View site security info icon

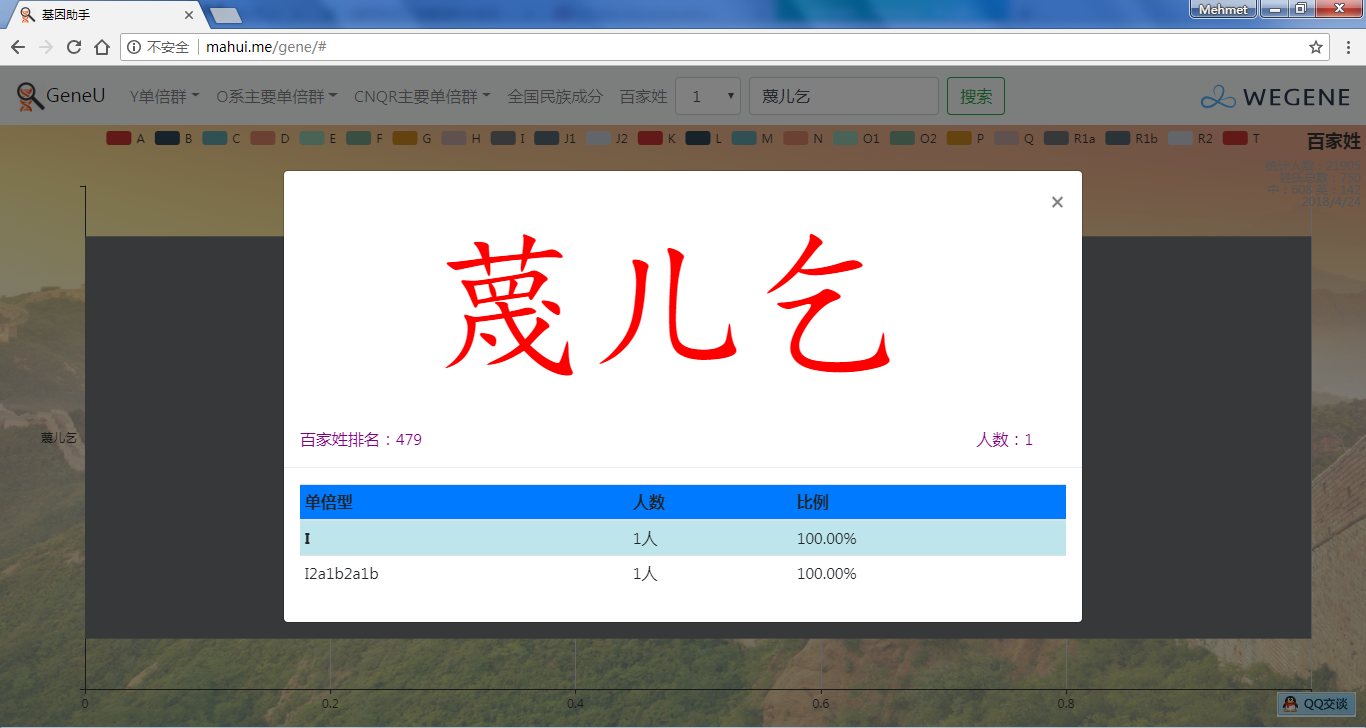(134, 47)
